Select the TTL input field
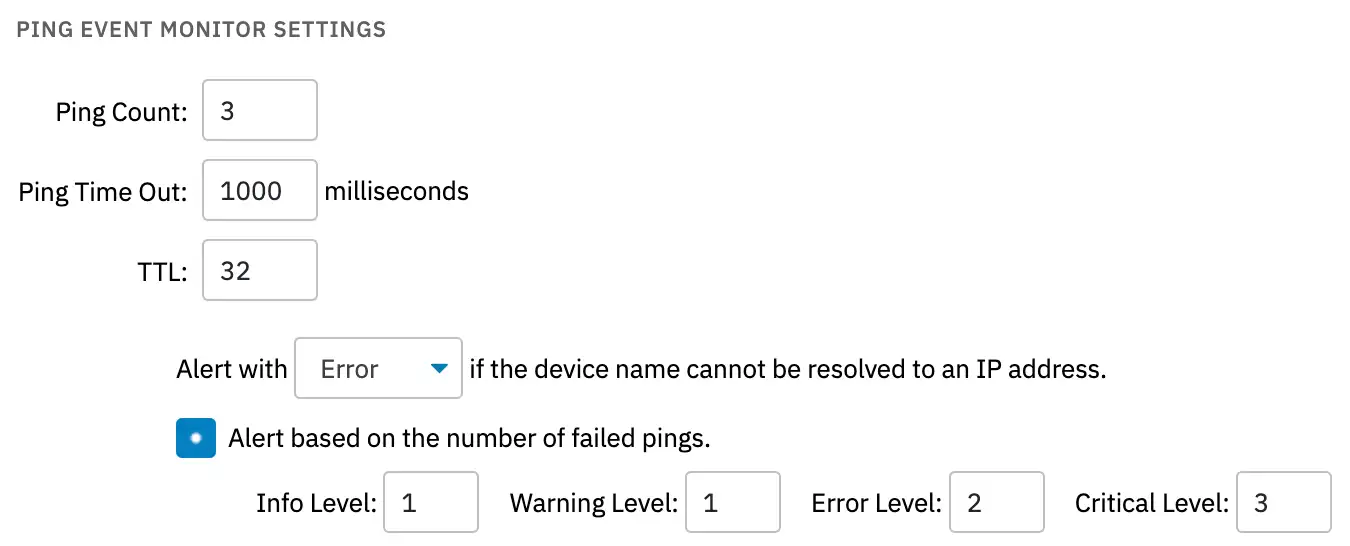 pos(259,271)
